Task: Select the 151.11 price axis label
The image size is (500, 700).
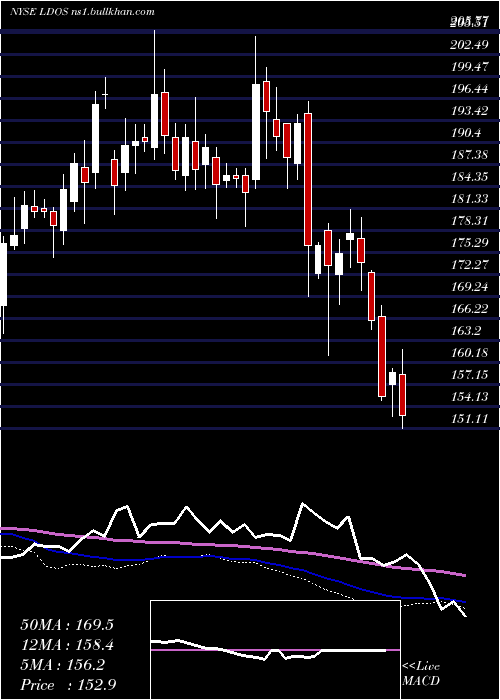Action: click(471, 419)
